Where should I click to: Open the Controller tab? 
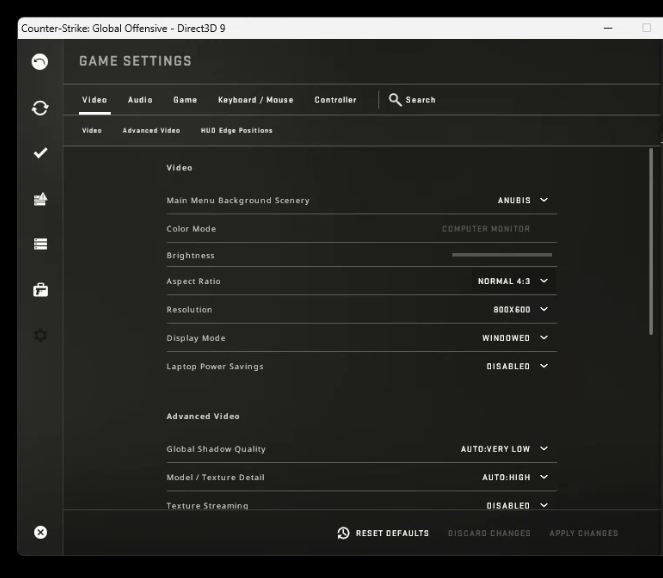pyautogui.click(x=335, y=100)
